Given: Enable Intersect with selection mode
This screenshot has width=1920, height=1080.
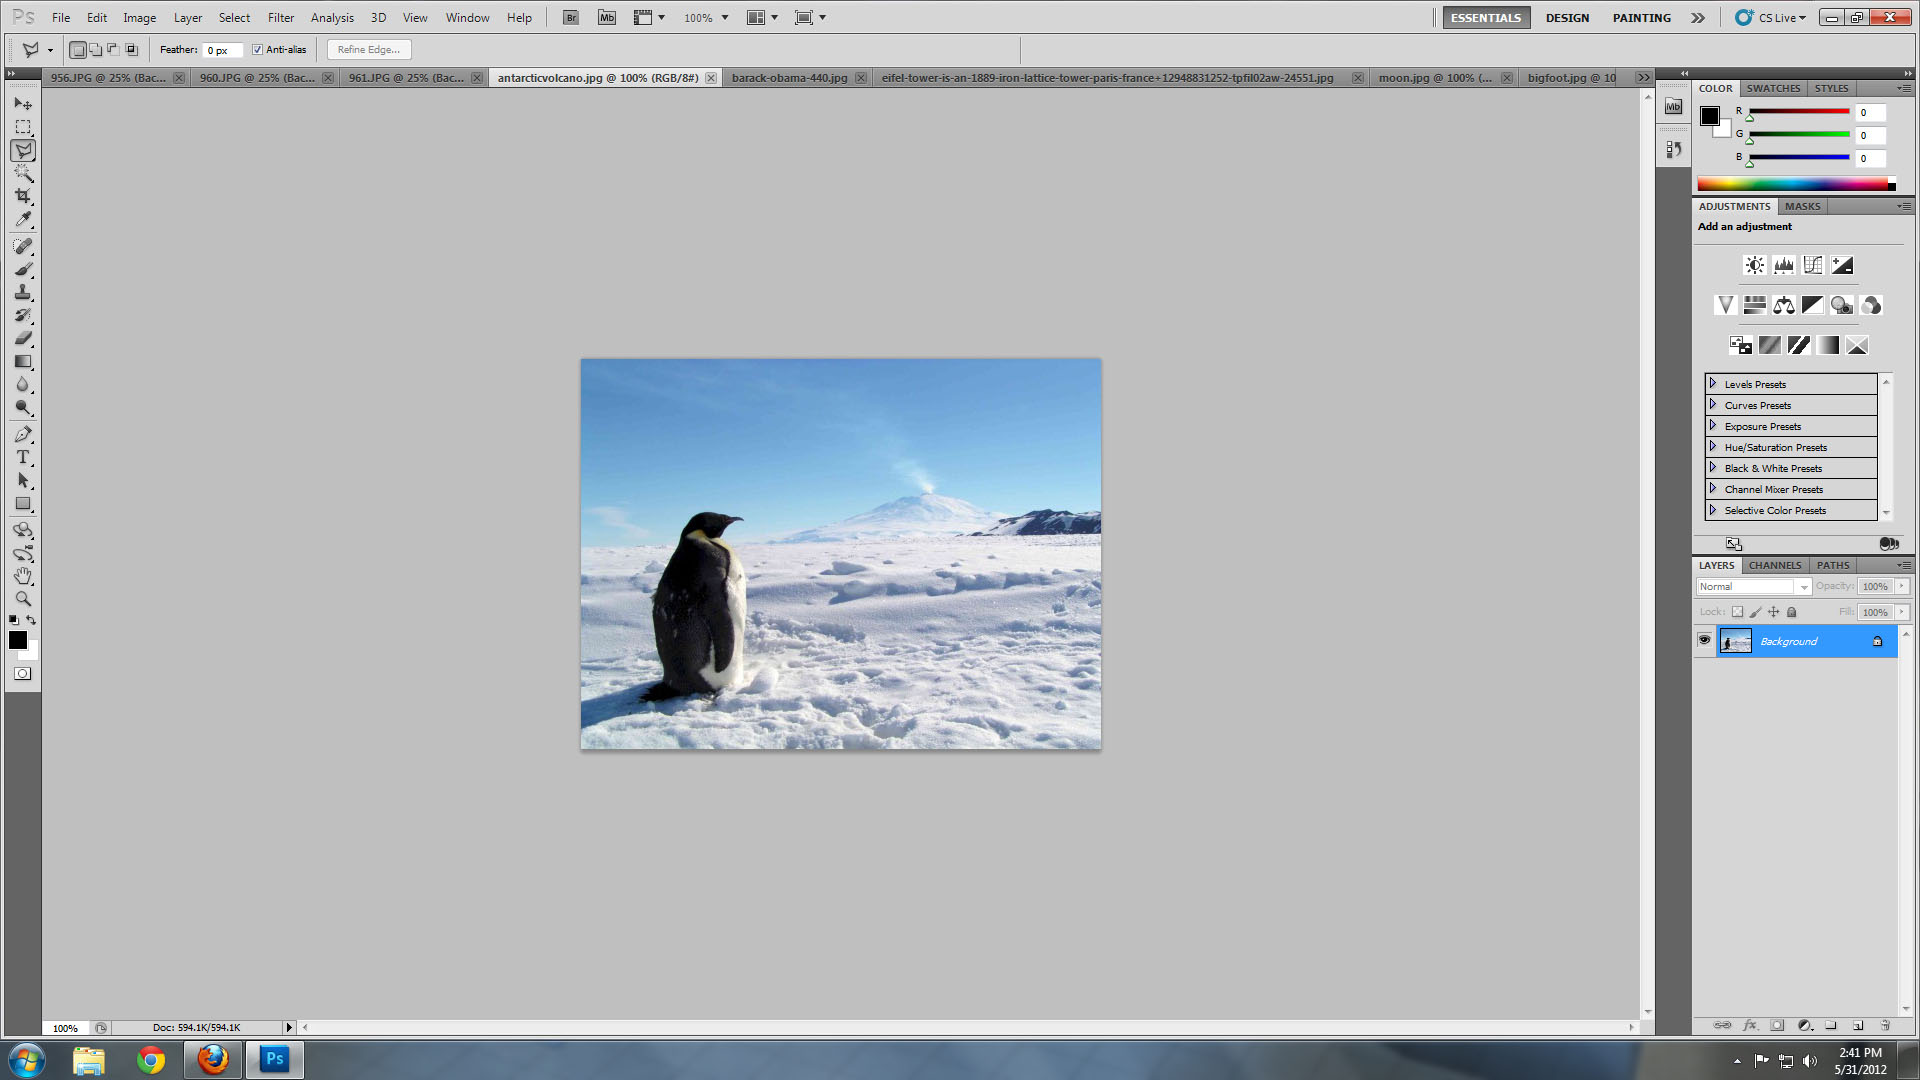Looking at the screenshot, I should pyautogui.click(x=131, y=49).
